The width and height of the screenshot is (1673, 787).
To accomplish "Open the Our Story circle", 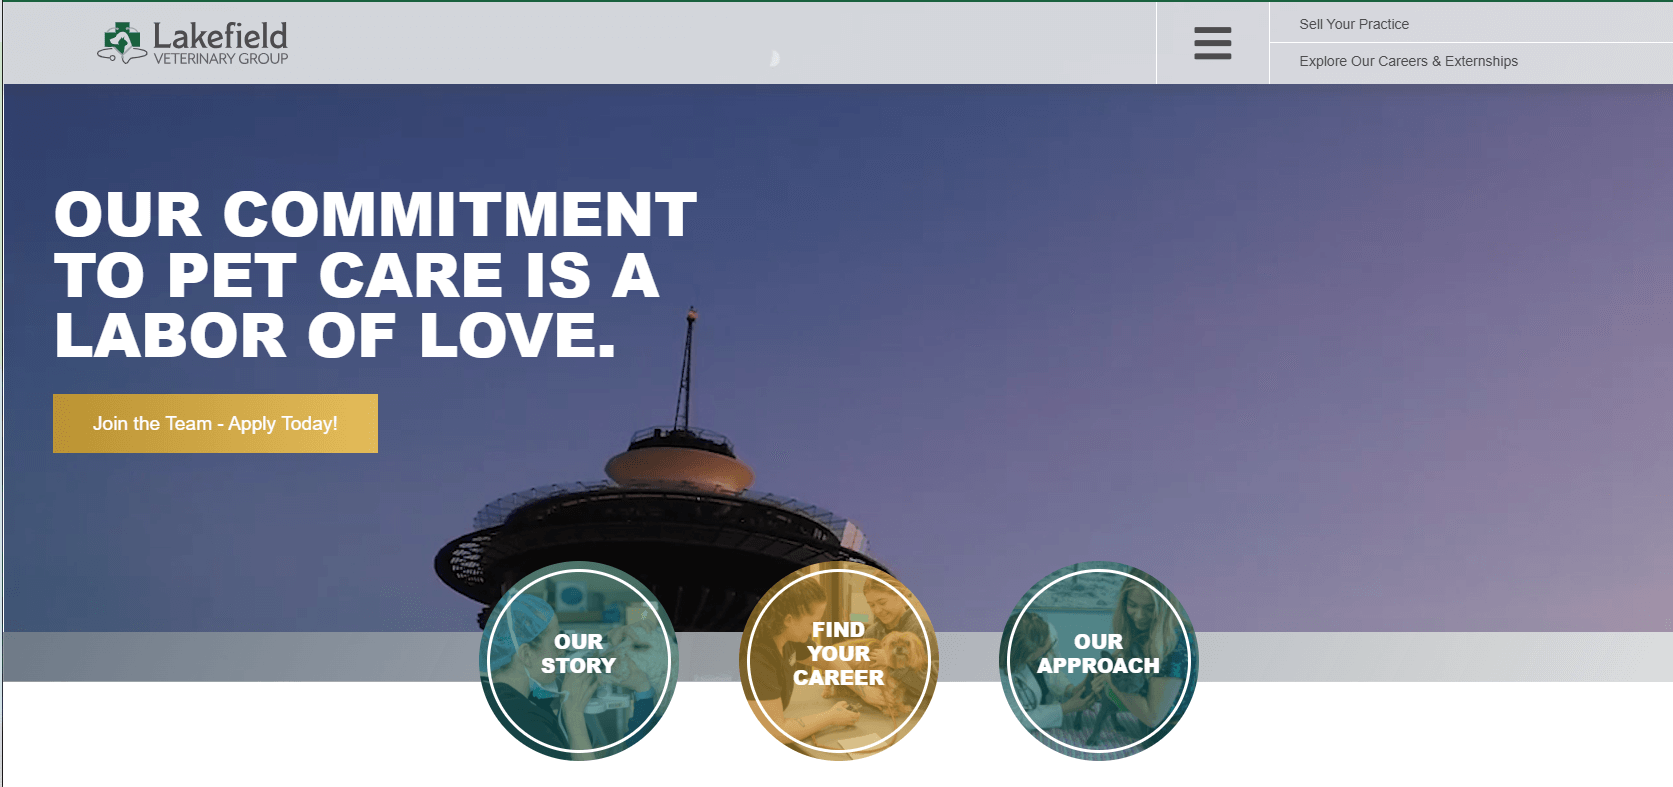I will point(579,661).
